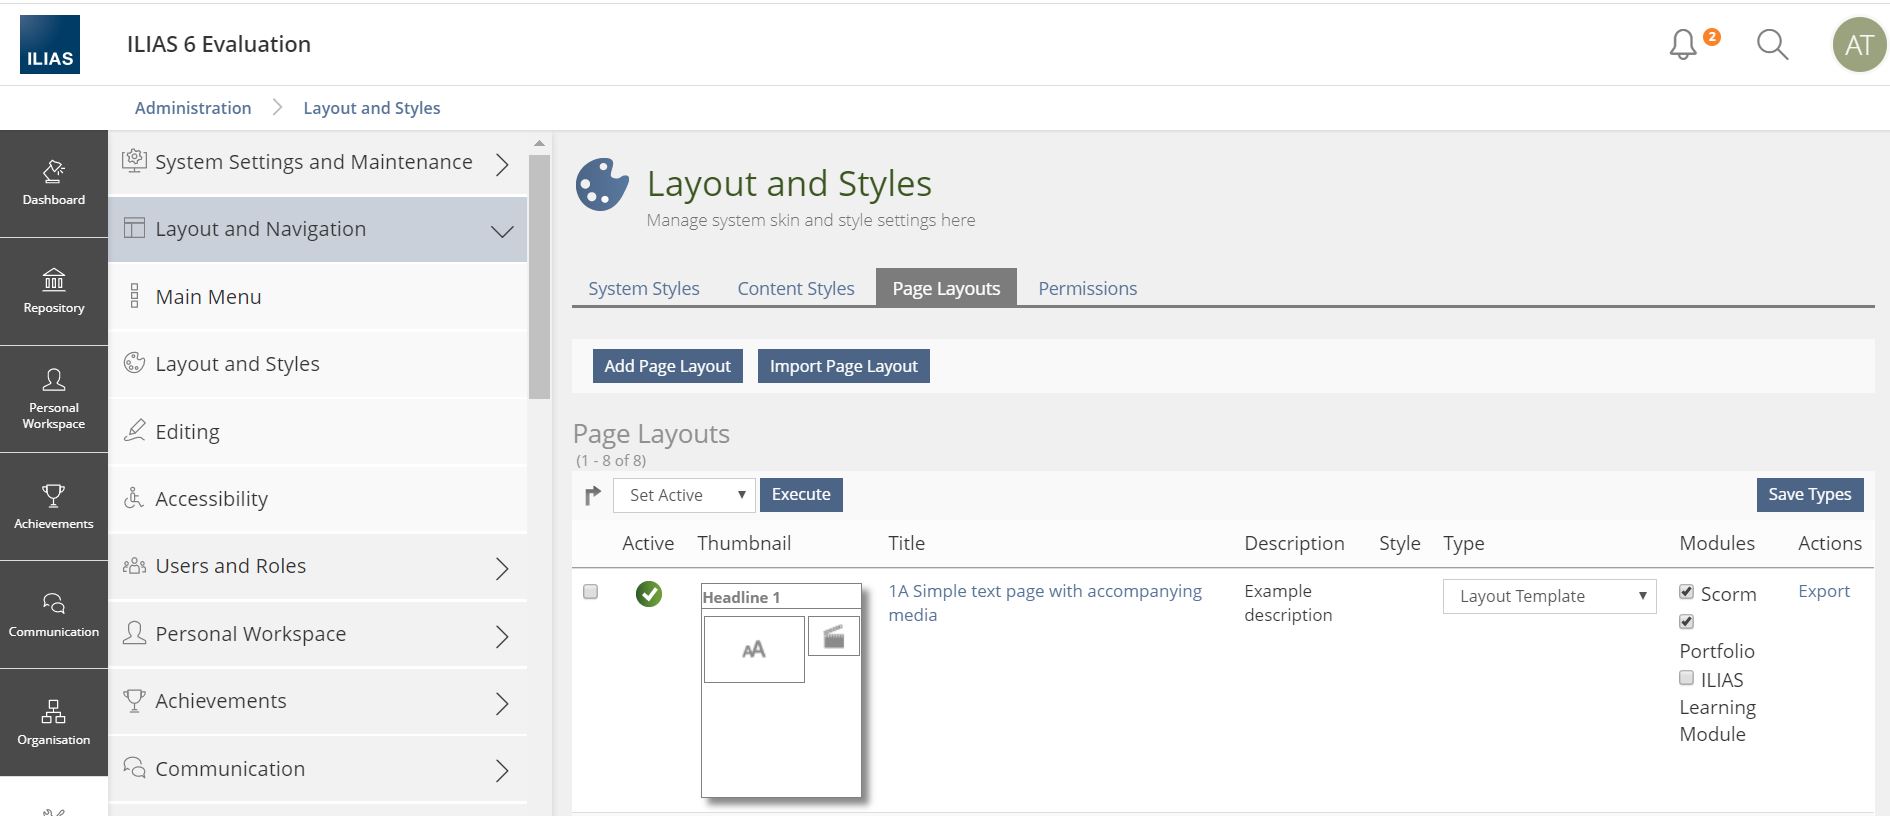Click the Add Page Layout button
The width and height of the screenshot is (1890, 816).
667,366
